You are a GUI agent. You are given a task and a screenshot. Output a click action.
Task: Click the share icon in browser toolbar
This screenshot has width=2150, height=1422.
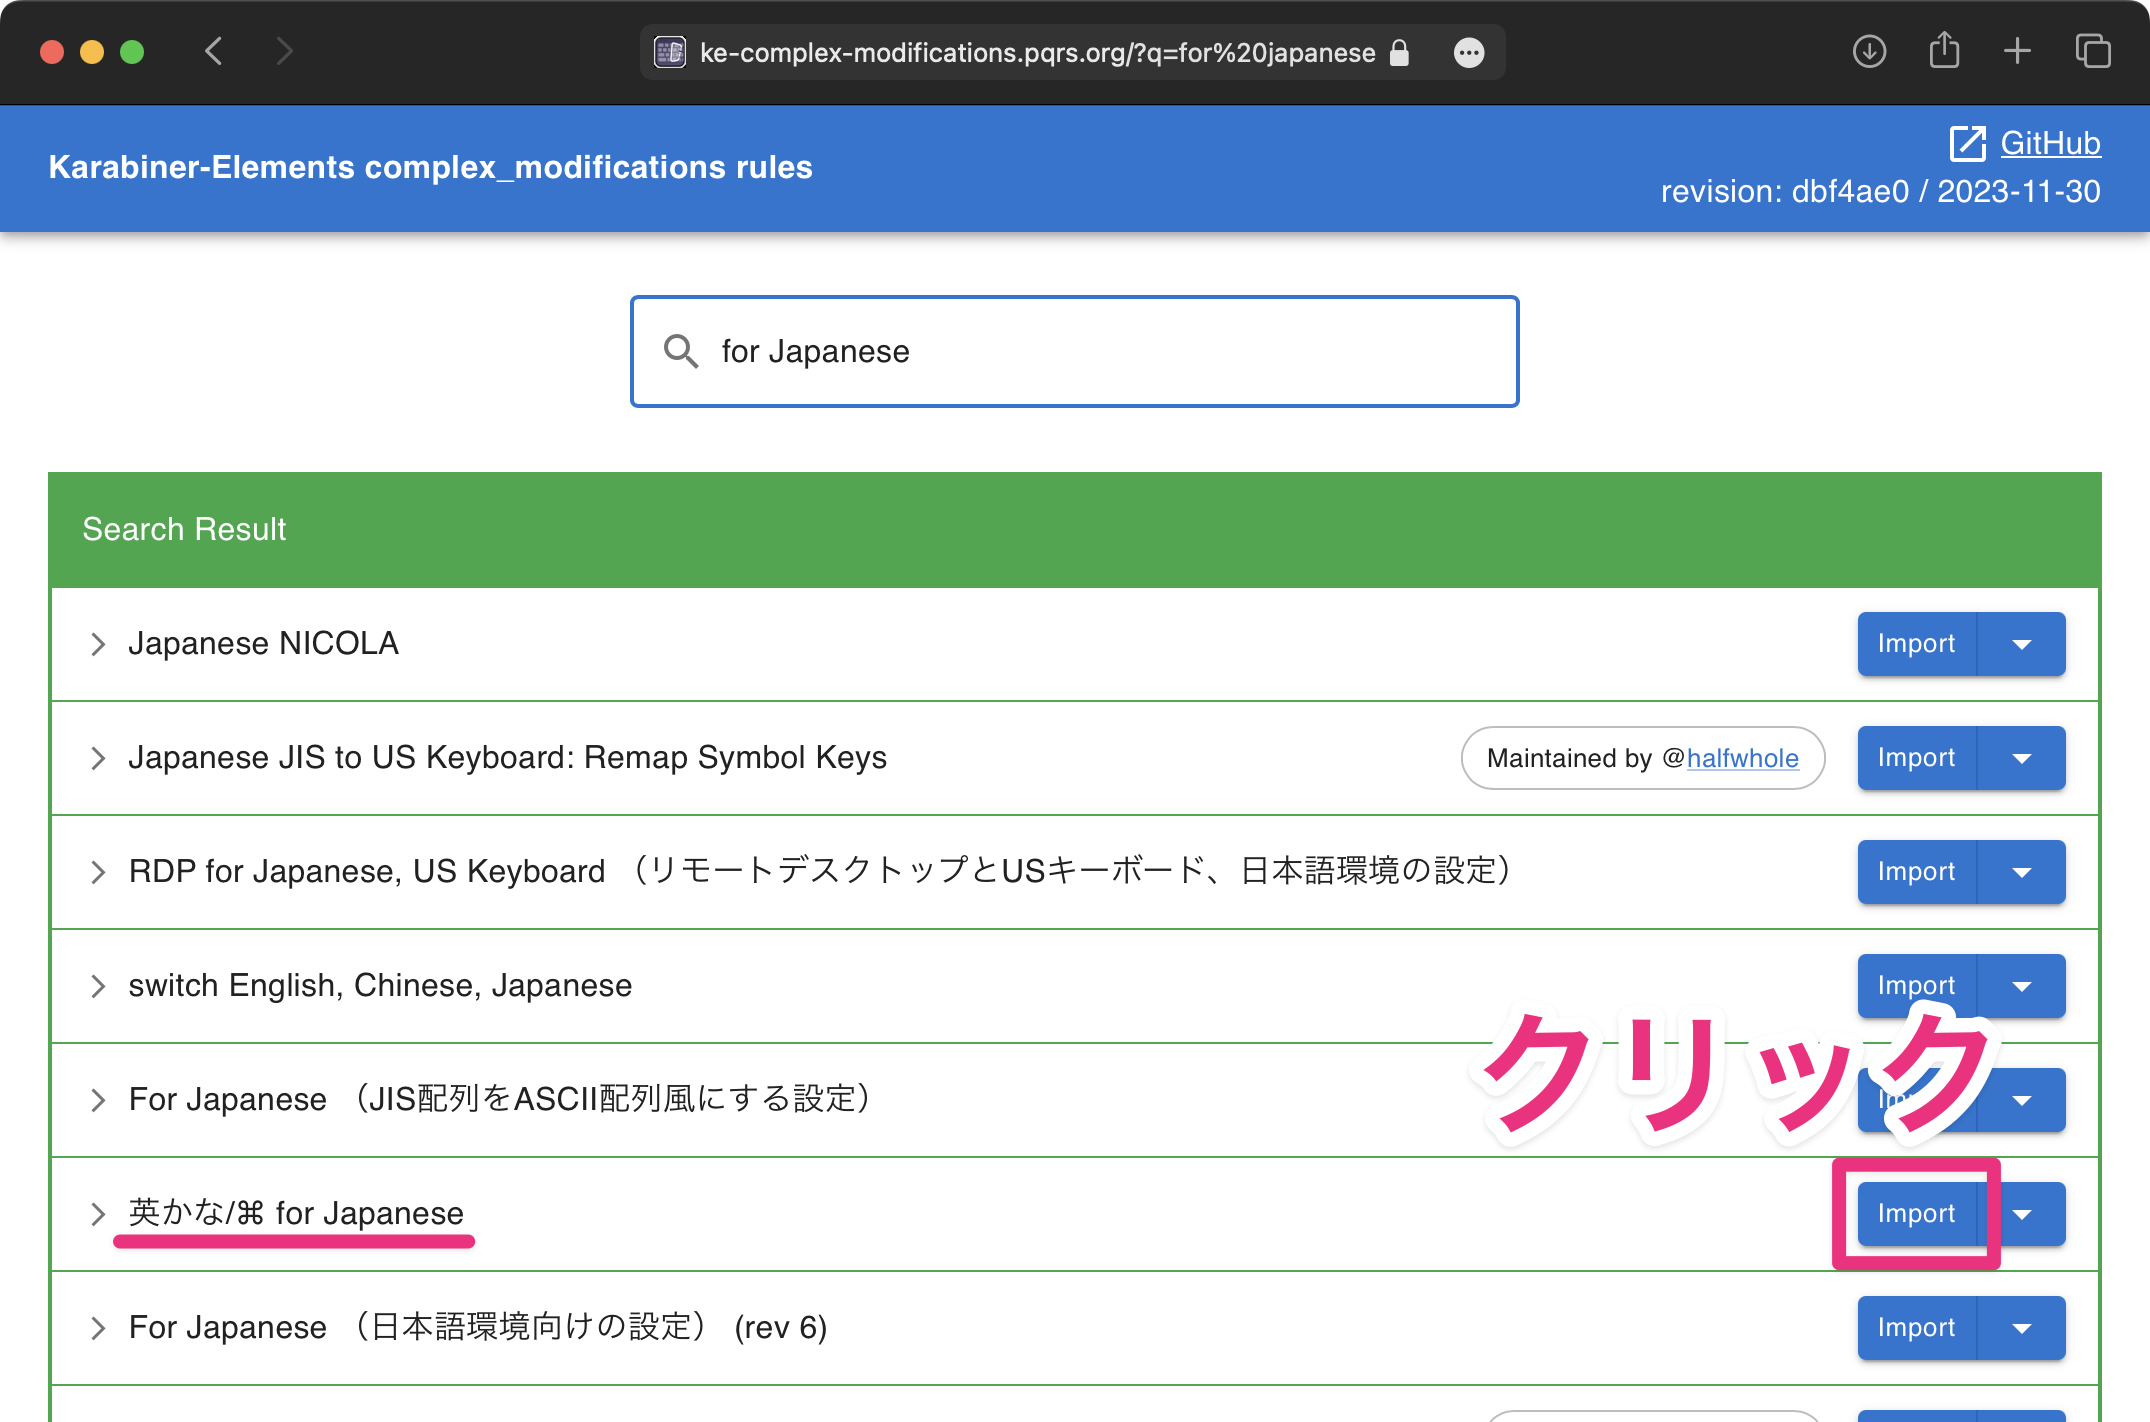point(1943,51)
